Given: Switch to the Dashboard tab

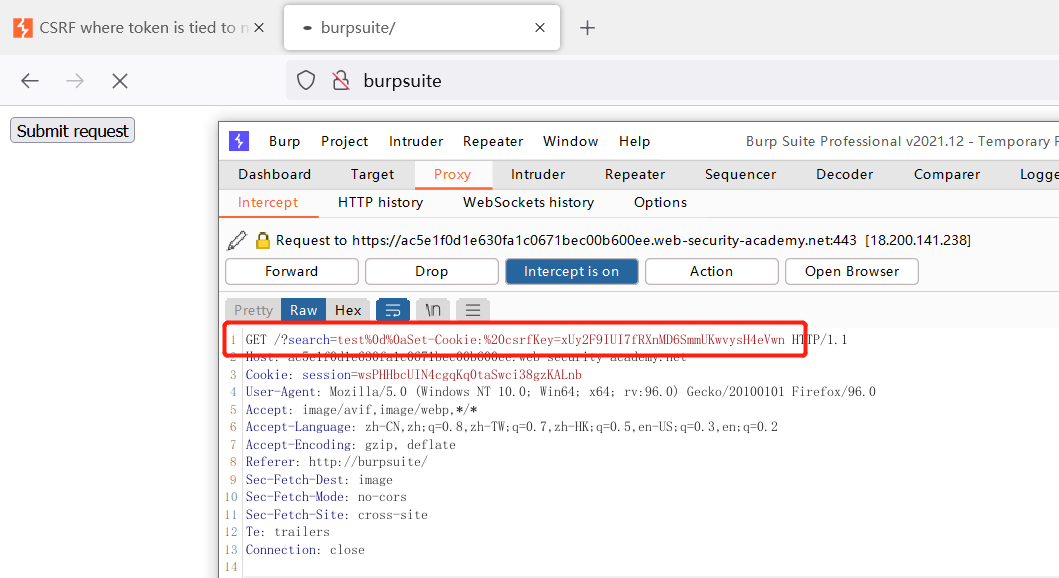Looking at the screenshot, I should 274,174.
